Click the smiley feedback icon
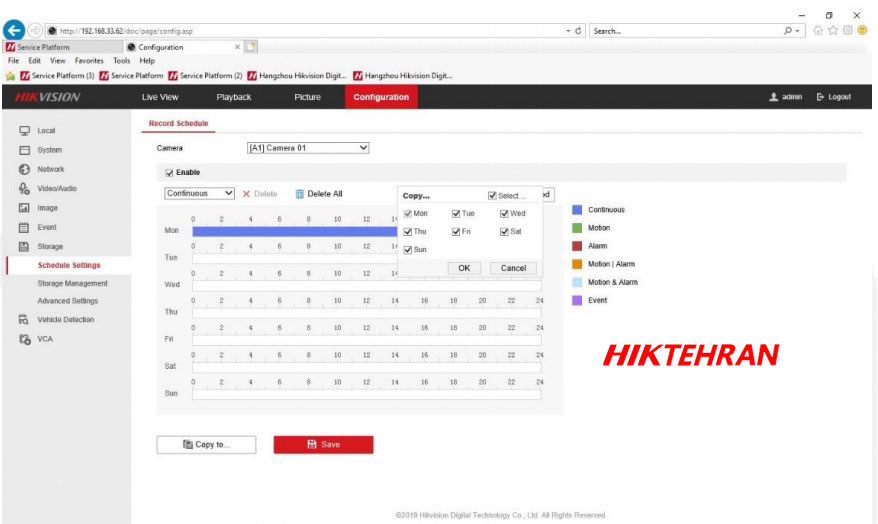The image size is (878, 524). click(x=863, y=30)
